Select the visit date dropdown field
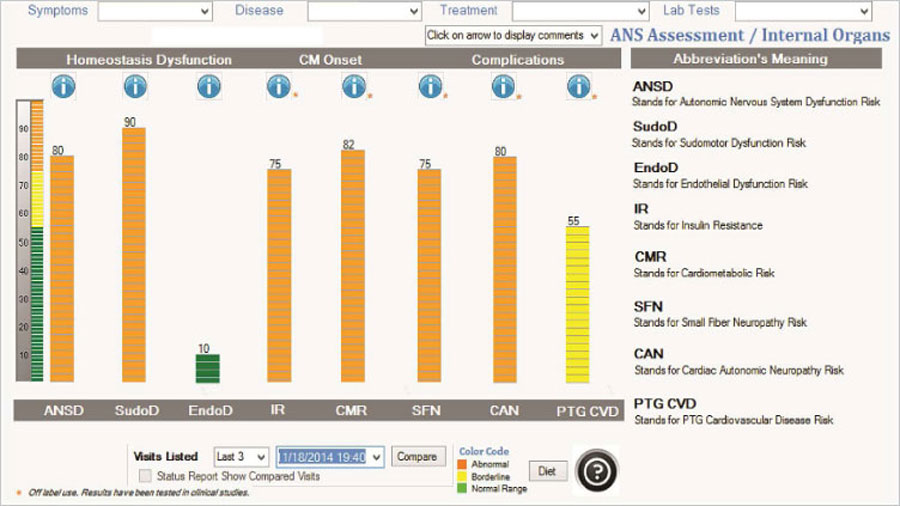 click(x=330, y=457)
